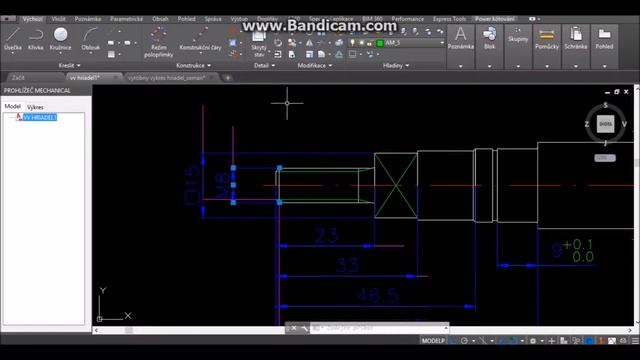
Task: Toggle polar tracking in status bar
Action: [x=464, y=341]
